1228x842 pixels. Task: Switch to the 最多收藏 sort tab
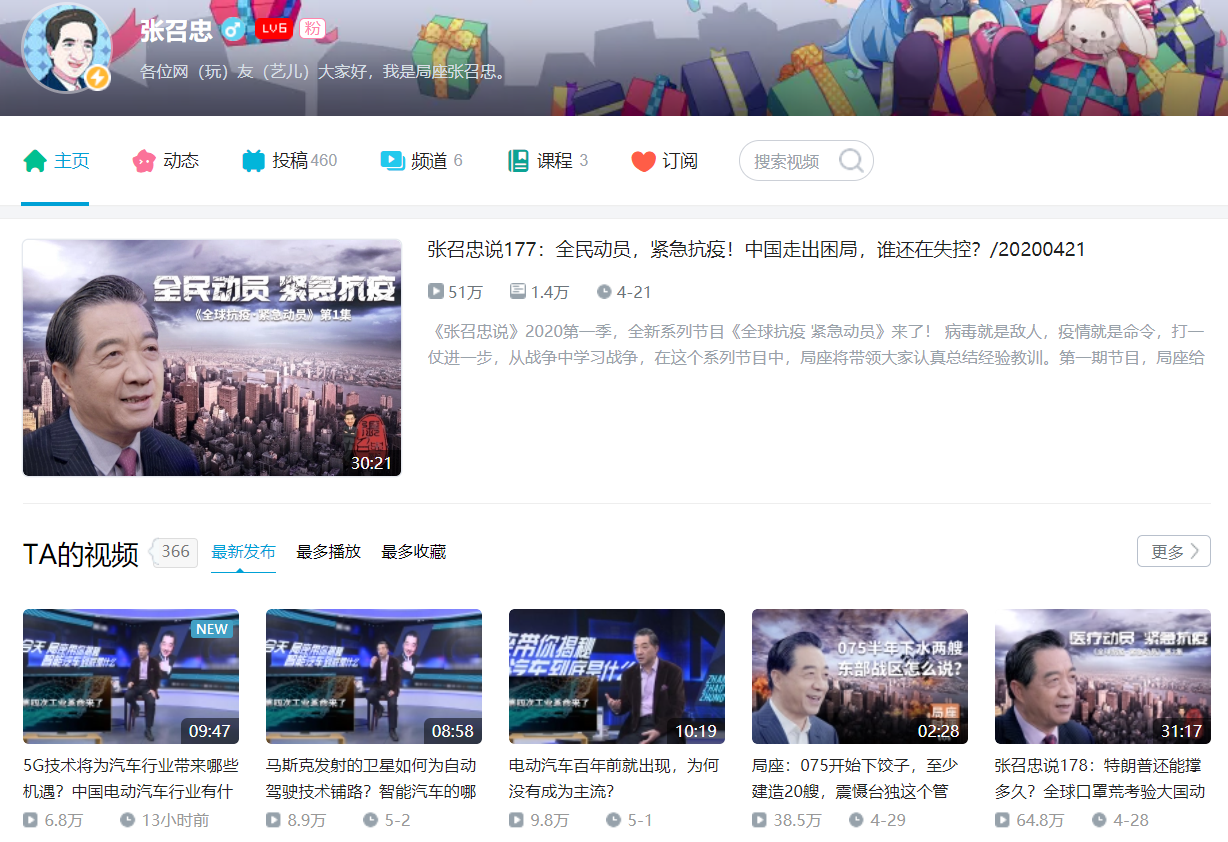pyautogui.click(x=413, y=550)
